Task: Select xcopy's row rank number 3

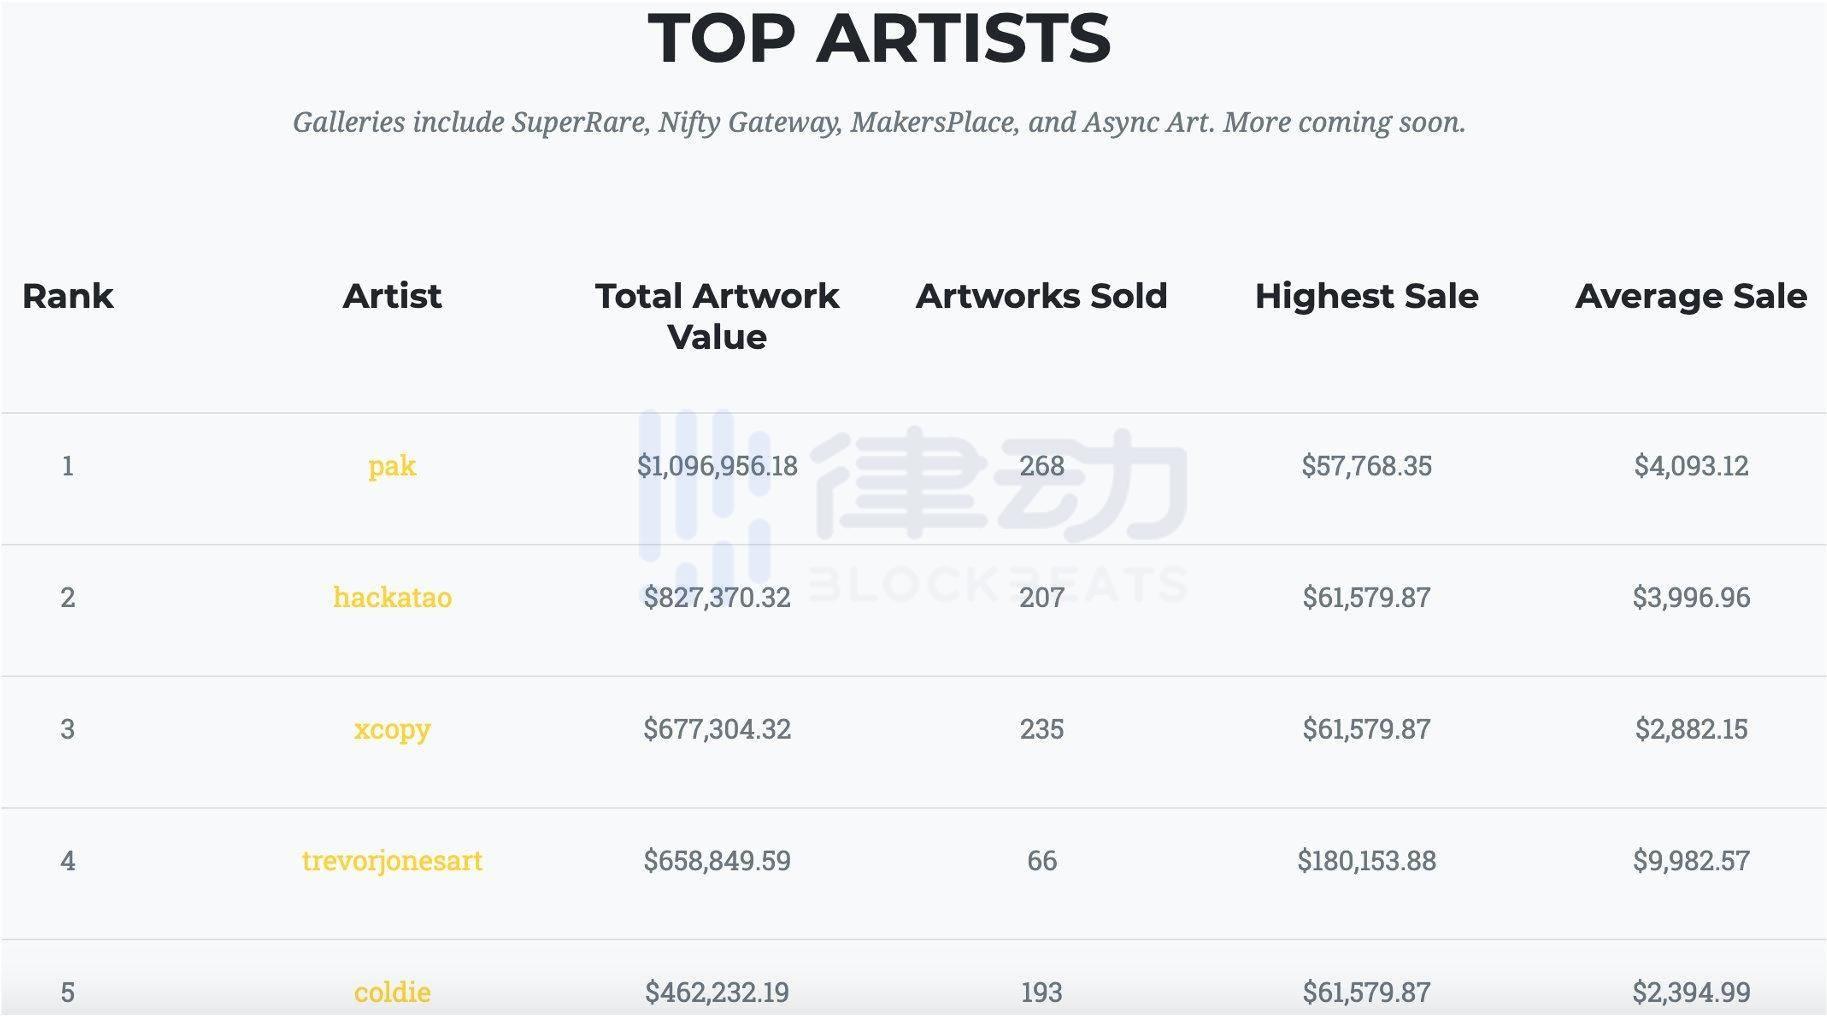Action: tap(68, 729)
